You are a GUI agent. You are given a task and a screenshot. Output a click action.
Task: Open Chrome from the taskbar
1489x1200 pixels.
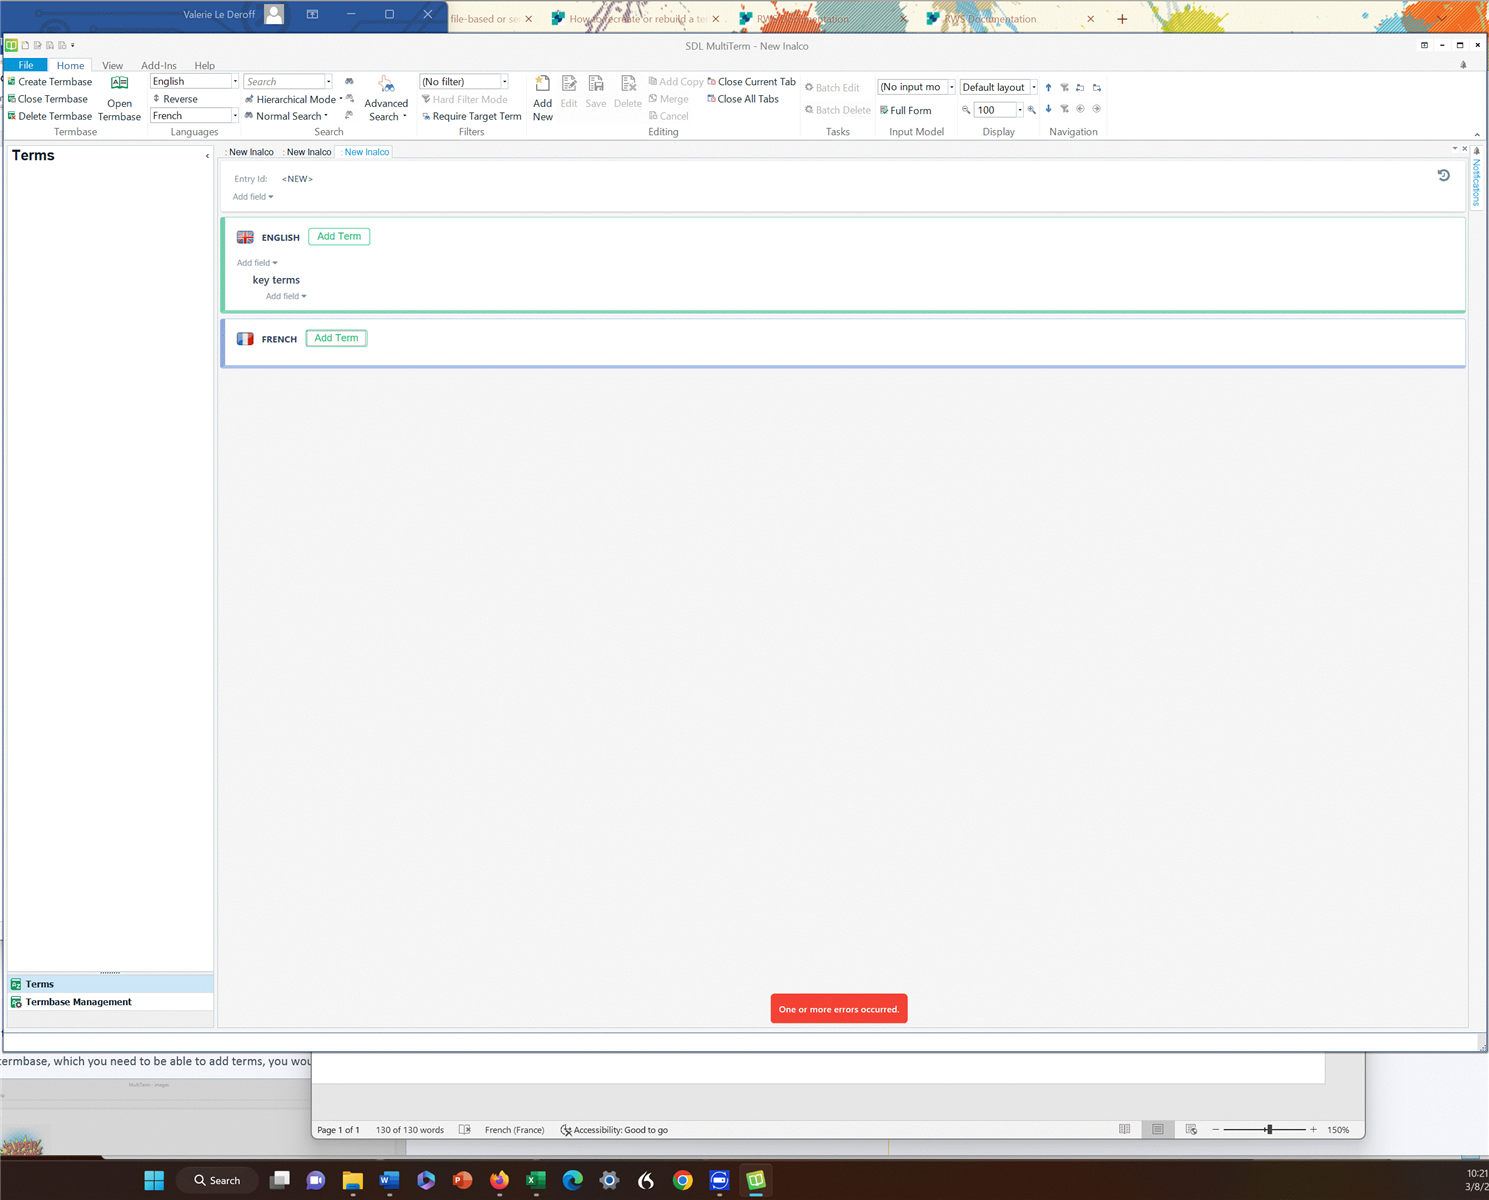pyautogui.click(x=683, y=1180)
